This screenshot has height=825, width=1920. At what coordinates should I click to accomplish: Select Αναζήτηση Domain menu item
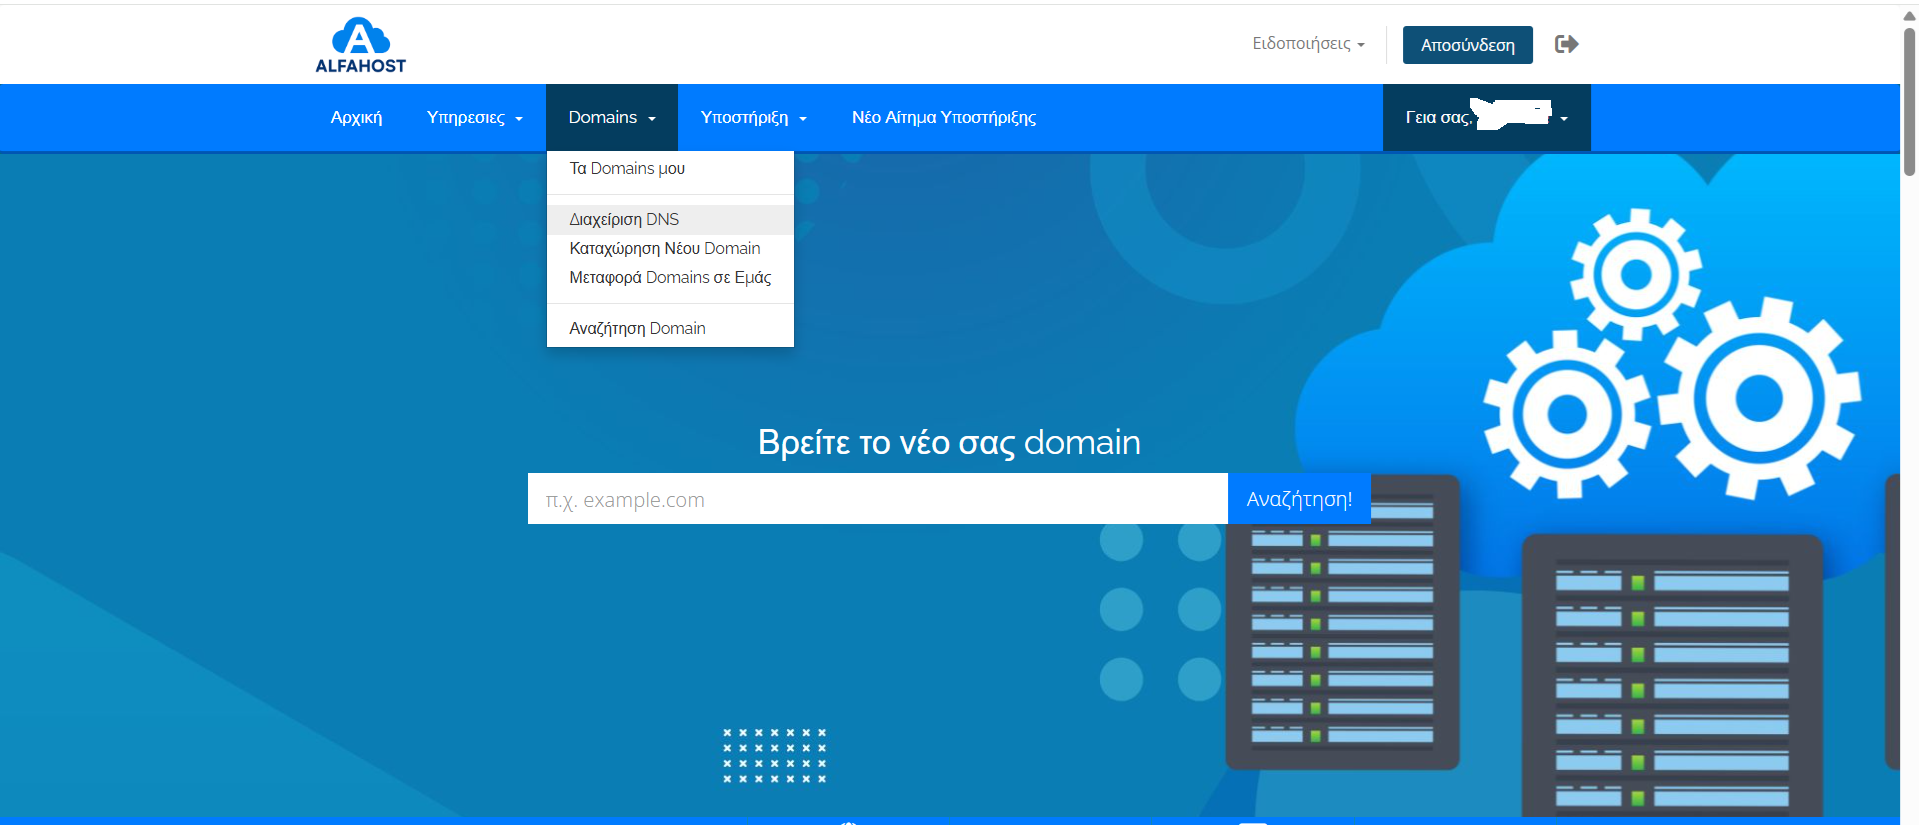(x=637, y=329)
